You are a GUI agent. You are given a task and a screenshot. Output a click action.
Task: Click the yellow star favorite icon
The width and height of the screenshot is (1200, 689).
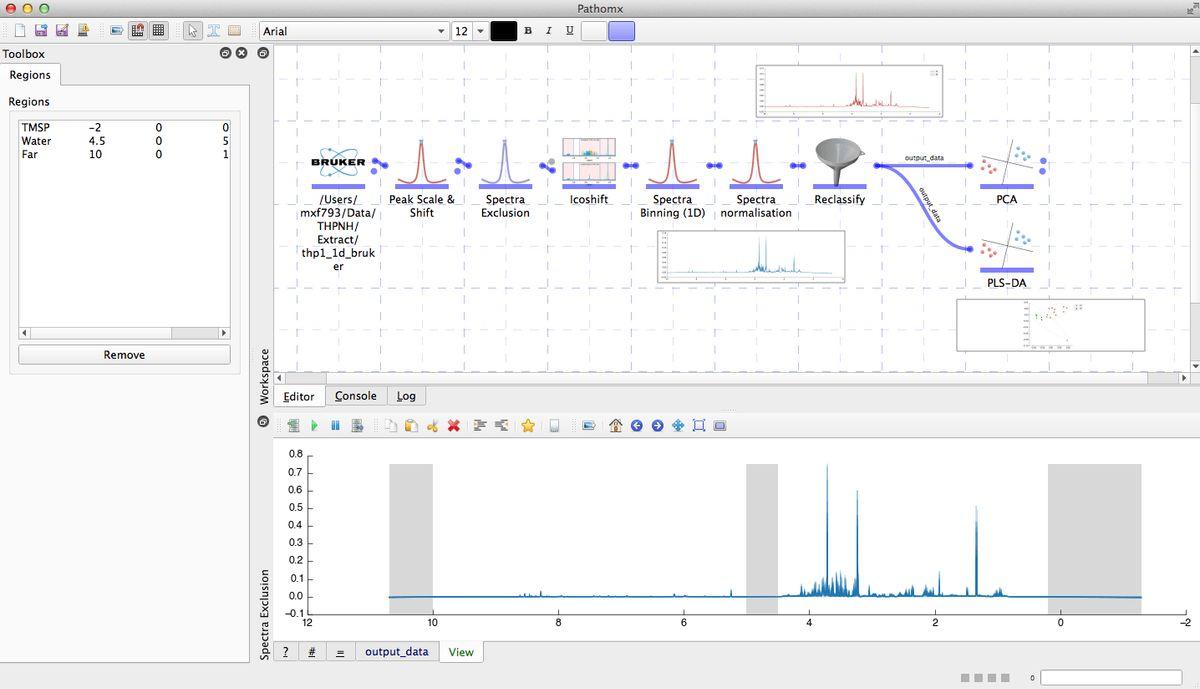click(x=528, y=426)
